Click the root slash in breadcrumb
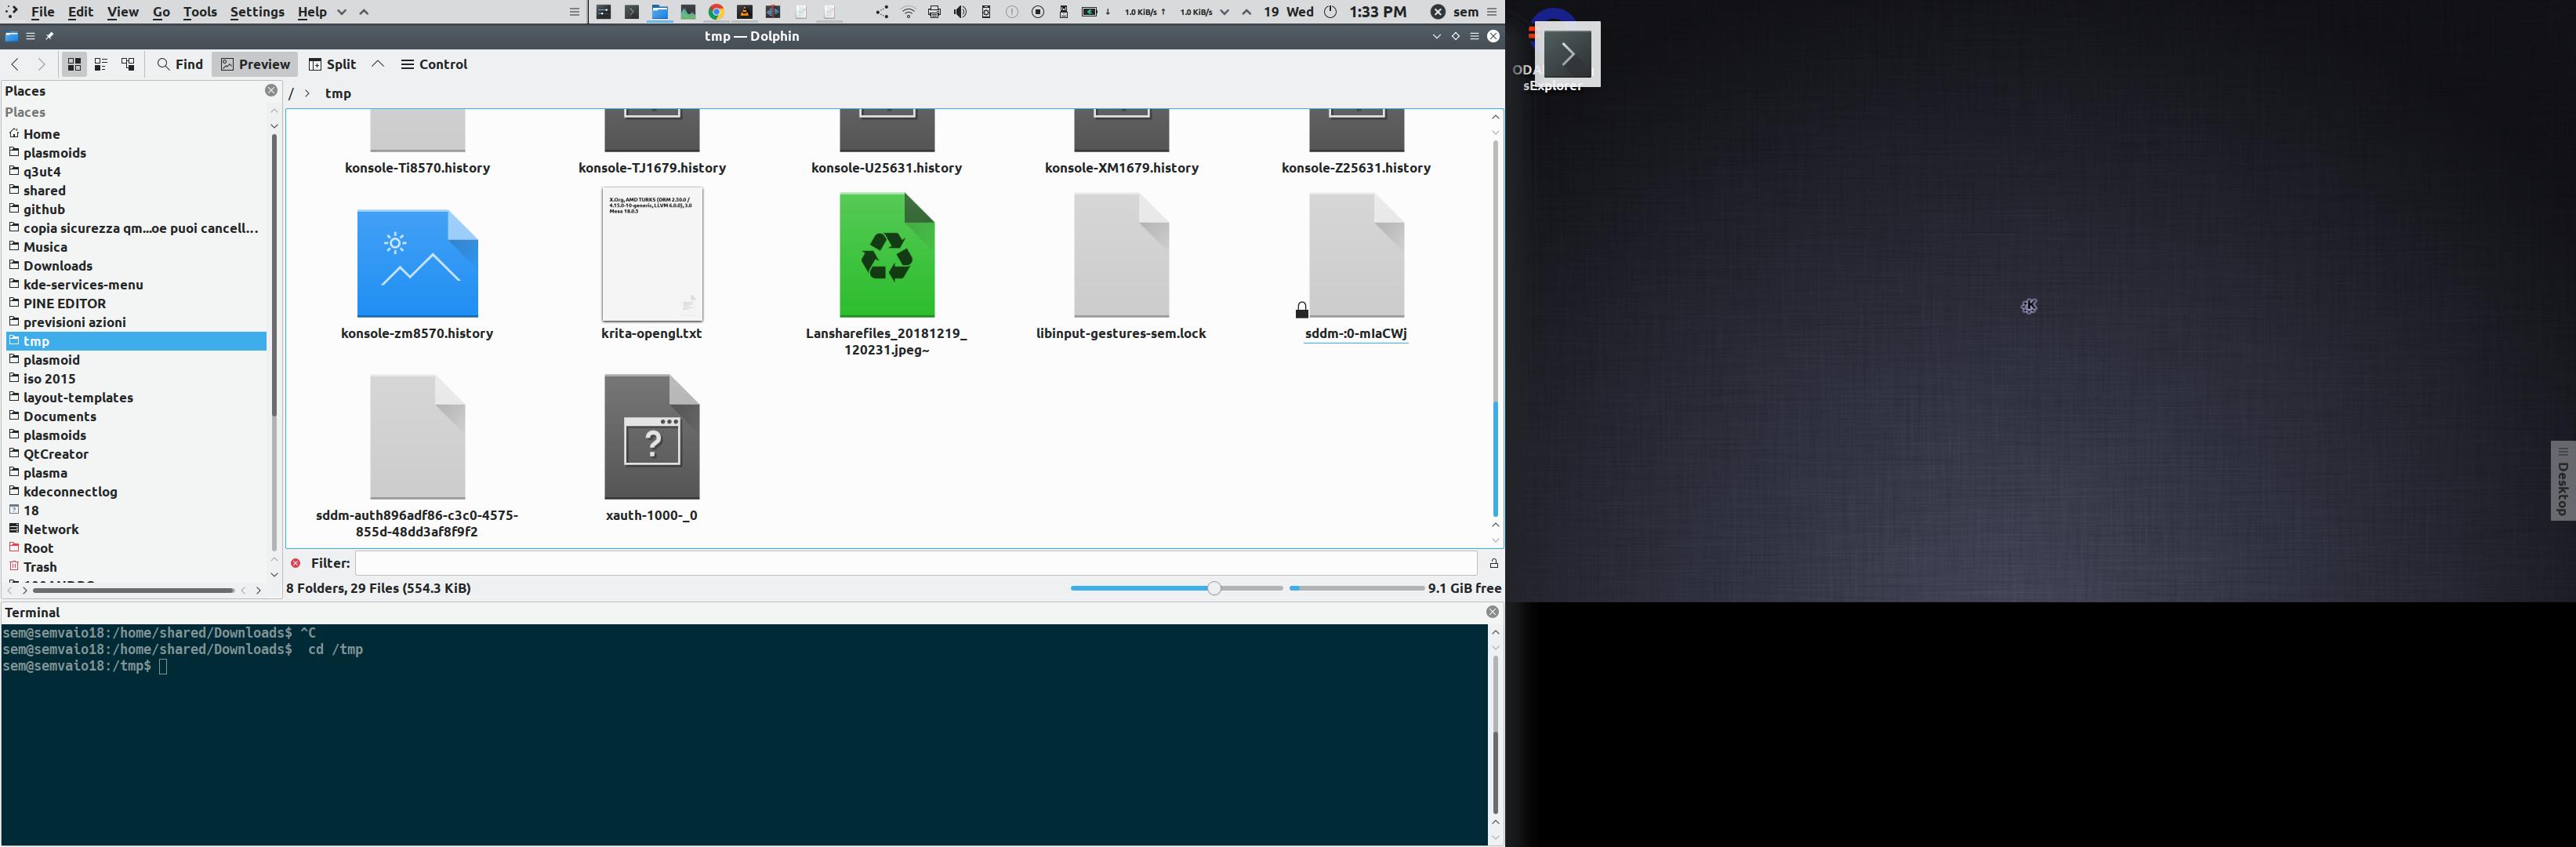Viewport: 2576px width, 847px height. point(291,93)
